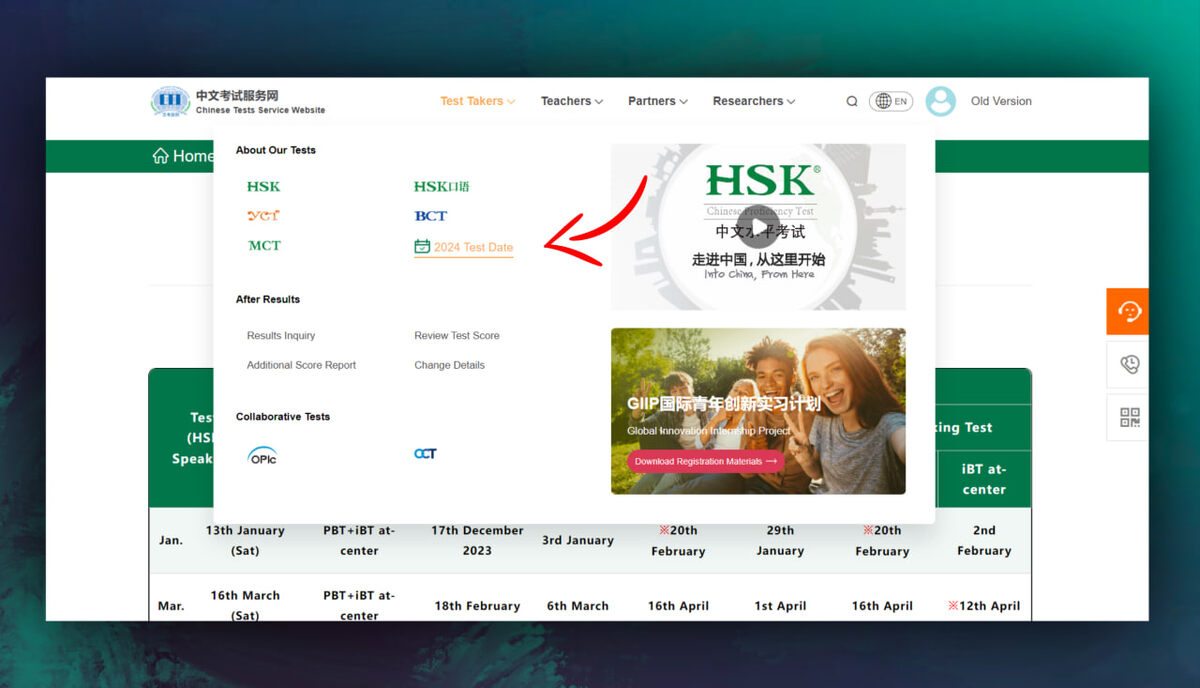
Task: Click the iBT at-center column header
Action: click(x=984, y=479)
